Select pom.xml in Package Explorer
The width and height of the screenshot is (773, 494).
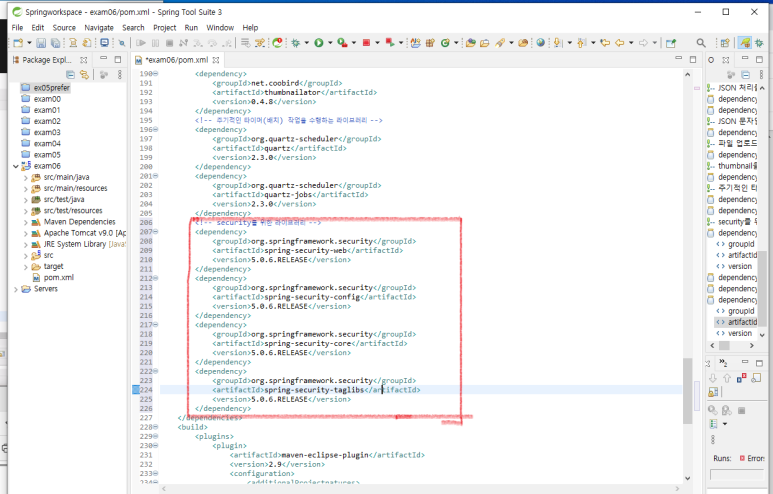[x=59, y=278]
